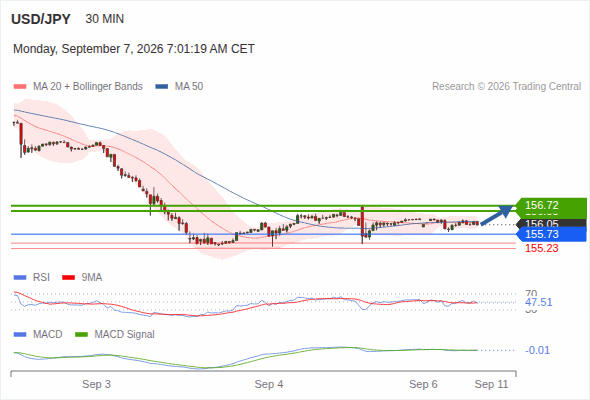Viewport: 590px width, 400px height.
Task: Click the MA 20 + Bollinger Bands legend swatch
Action: [x=20, y=87]
